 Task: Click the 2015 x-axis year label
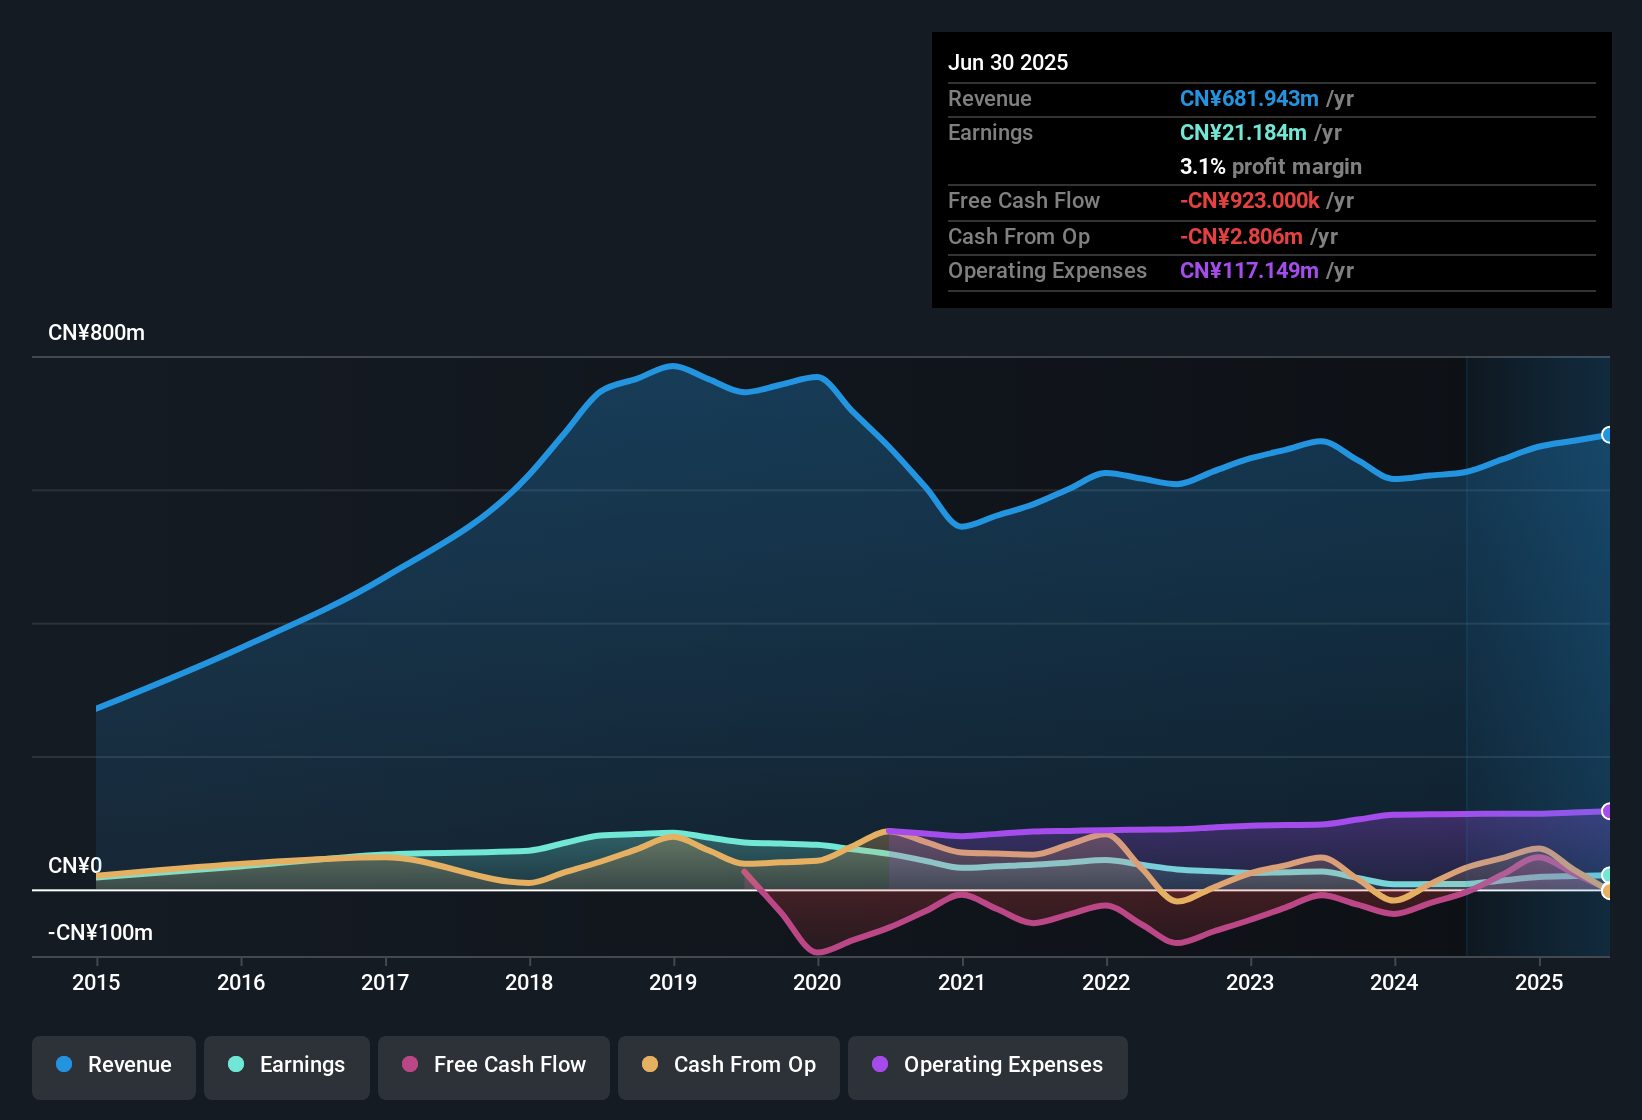[x=96, y=982]
